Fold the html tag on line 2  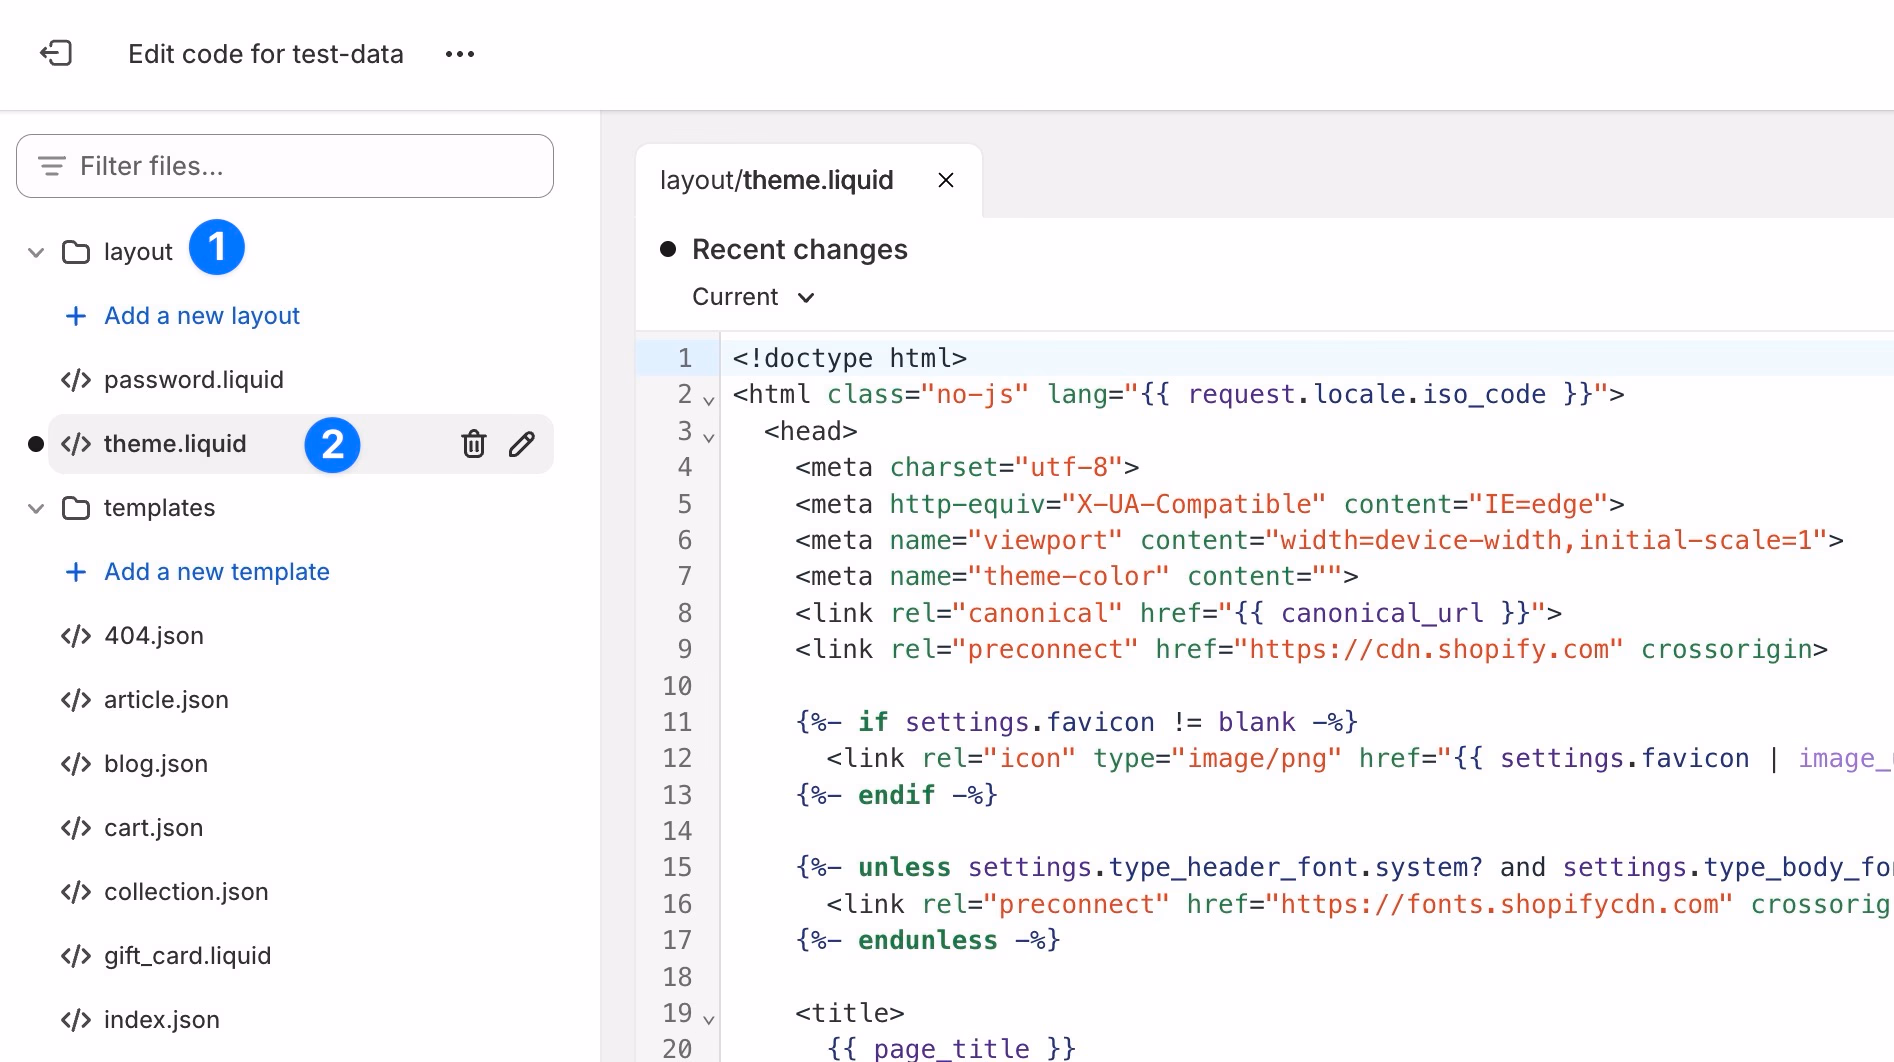(x=709, y=400)
